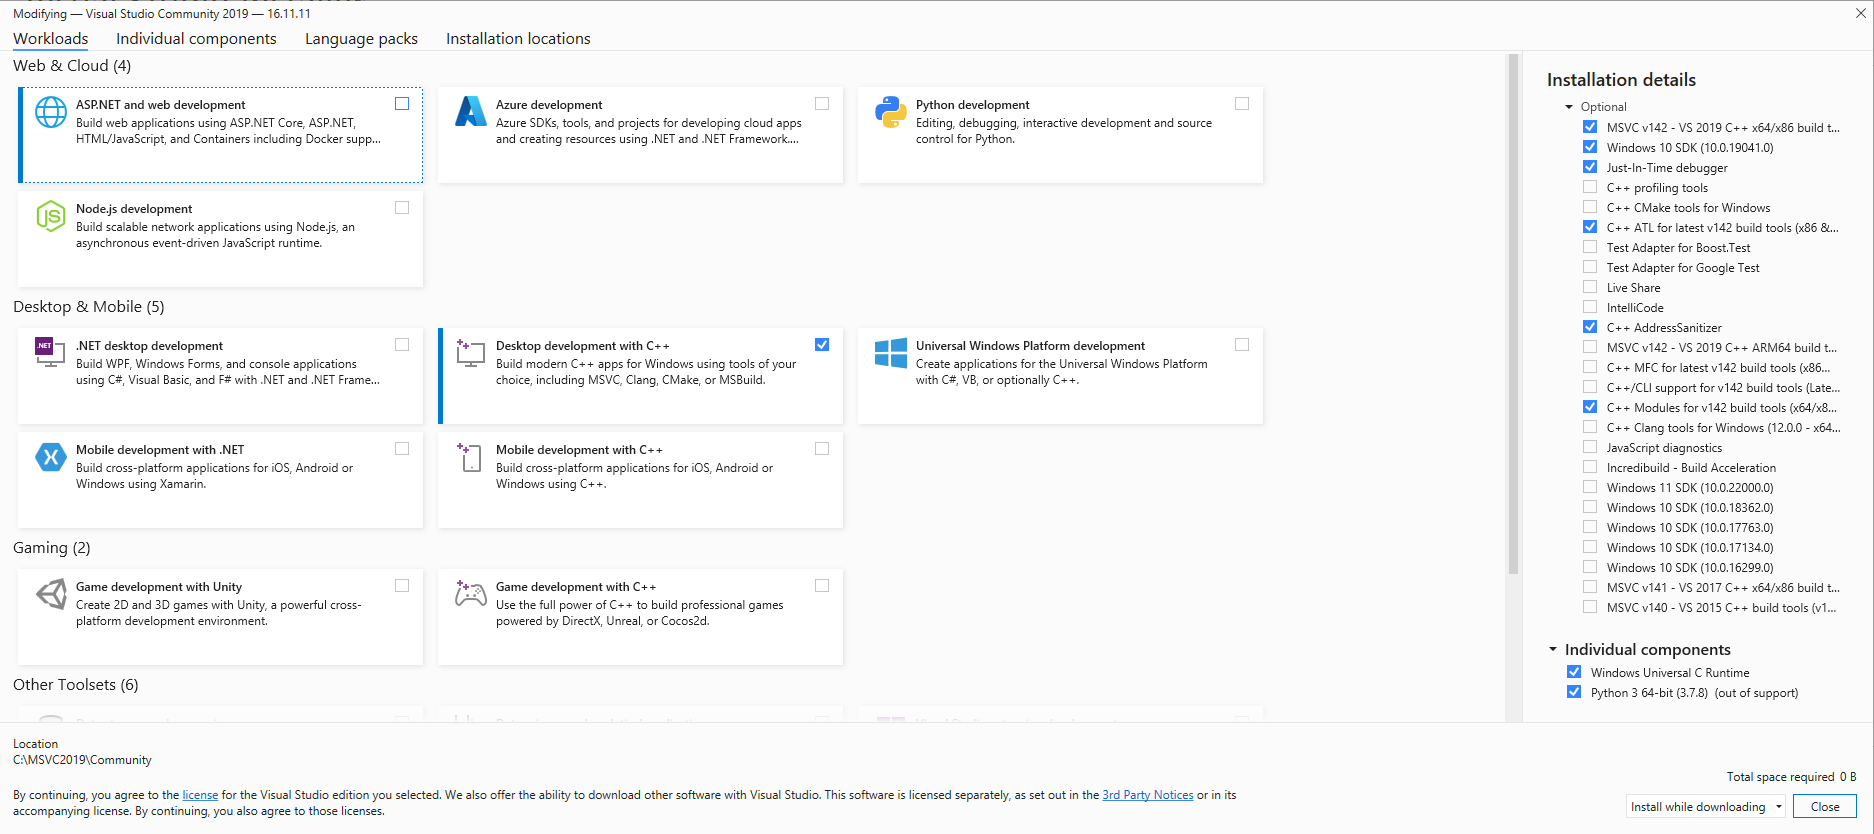Click the Azure development logo icon
This screenshot has height=834, width=1874.
pos(470,112)
